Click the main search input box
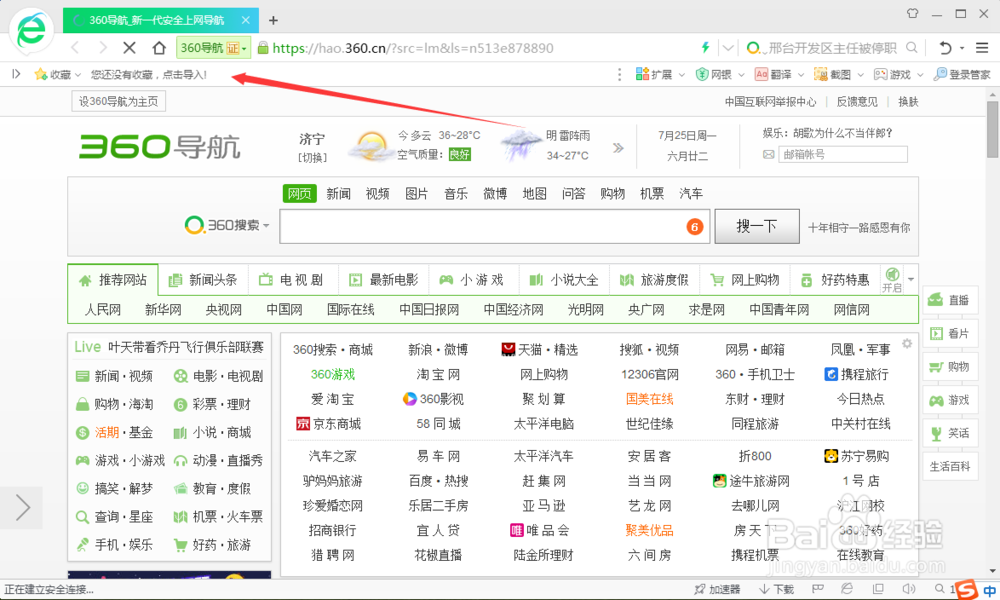This screenshot has width=1000, height=600. (495, 226)
